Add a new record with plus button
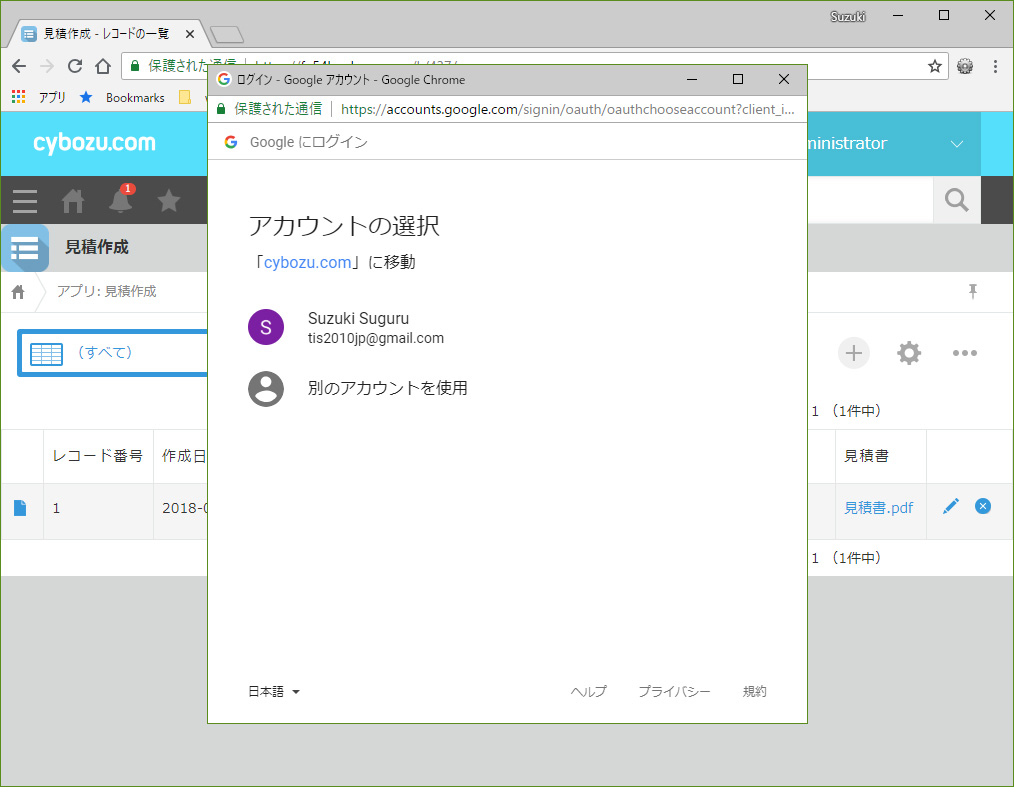The image size is (1014, 787). 854,353
